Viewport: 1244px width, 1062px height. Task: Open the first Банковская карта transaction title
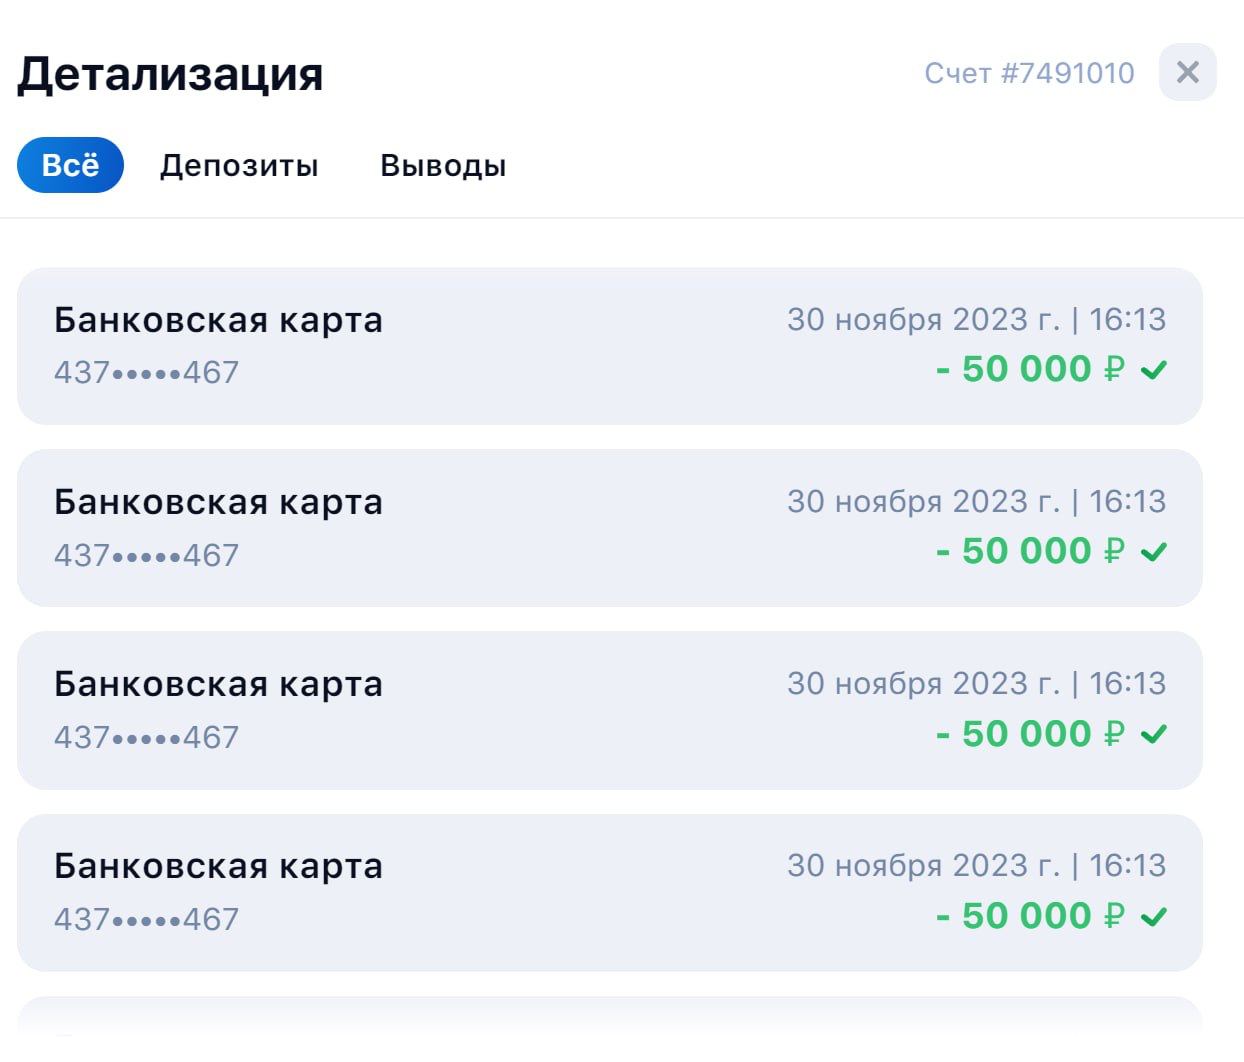coord(218,320)
